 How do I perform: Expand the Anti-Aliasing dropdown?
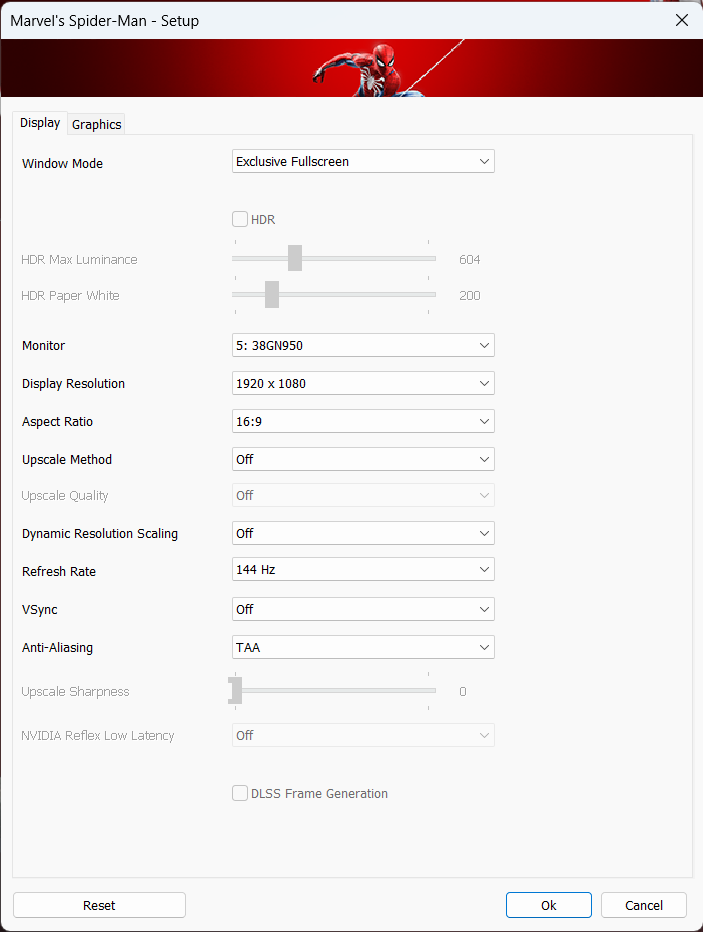[363, 647]
